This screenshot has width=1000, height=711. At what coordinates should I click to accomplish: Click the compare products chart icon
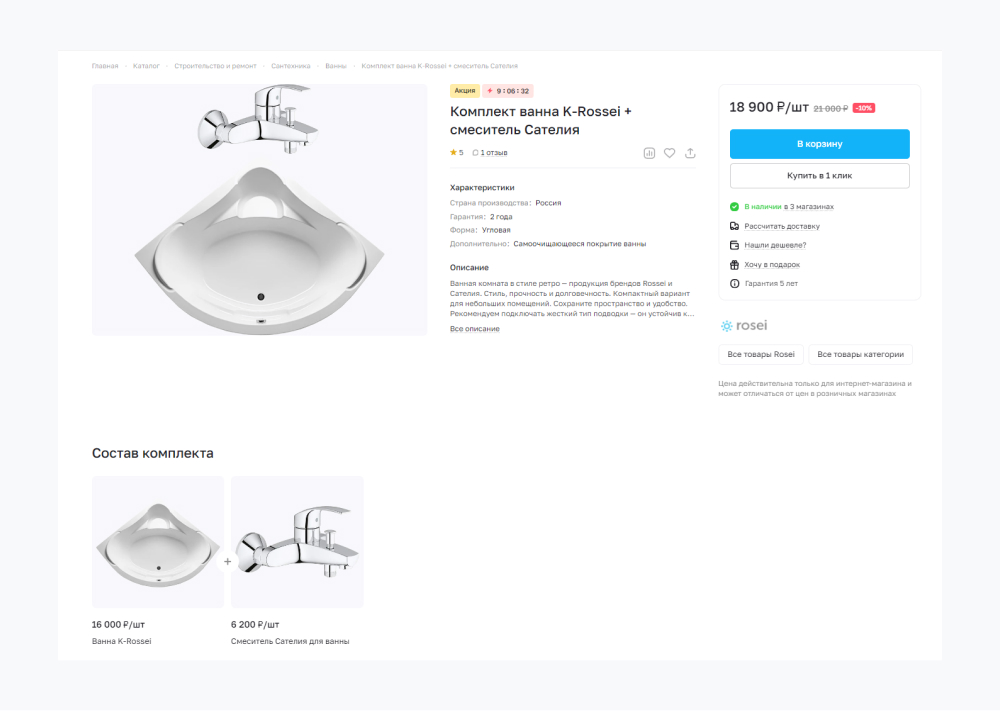click(649, 153)
